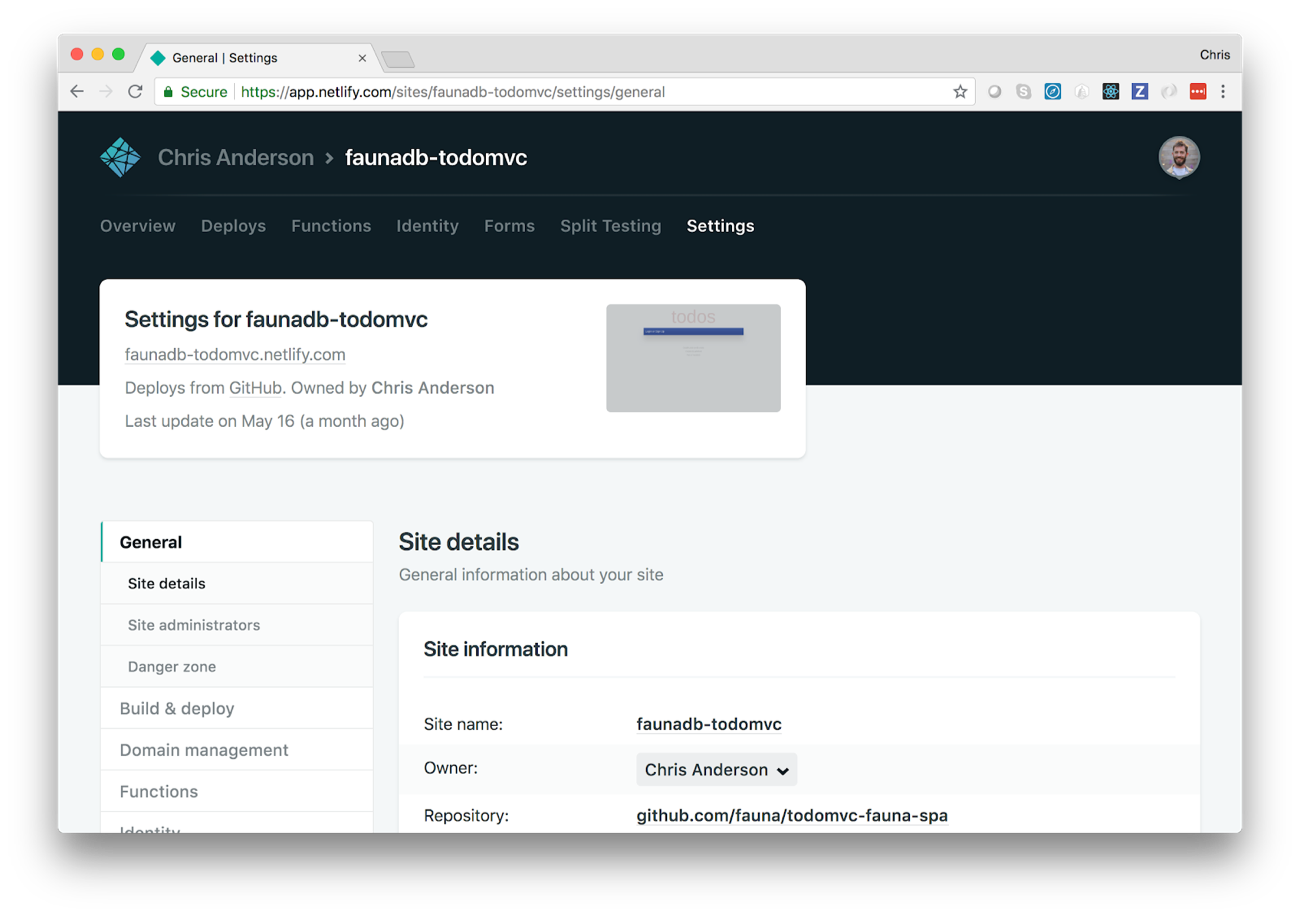Open React Developer Tools extension icon
This screenshot has width=1300, height=914.
click(1111, 92)
